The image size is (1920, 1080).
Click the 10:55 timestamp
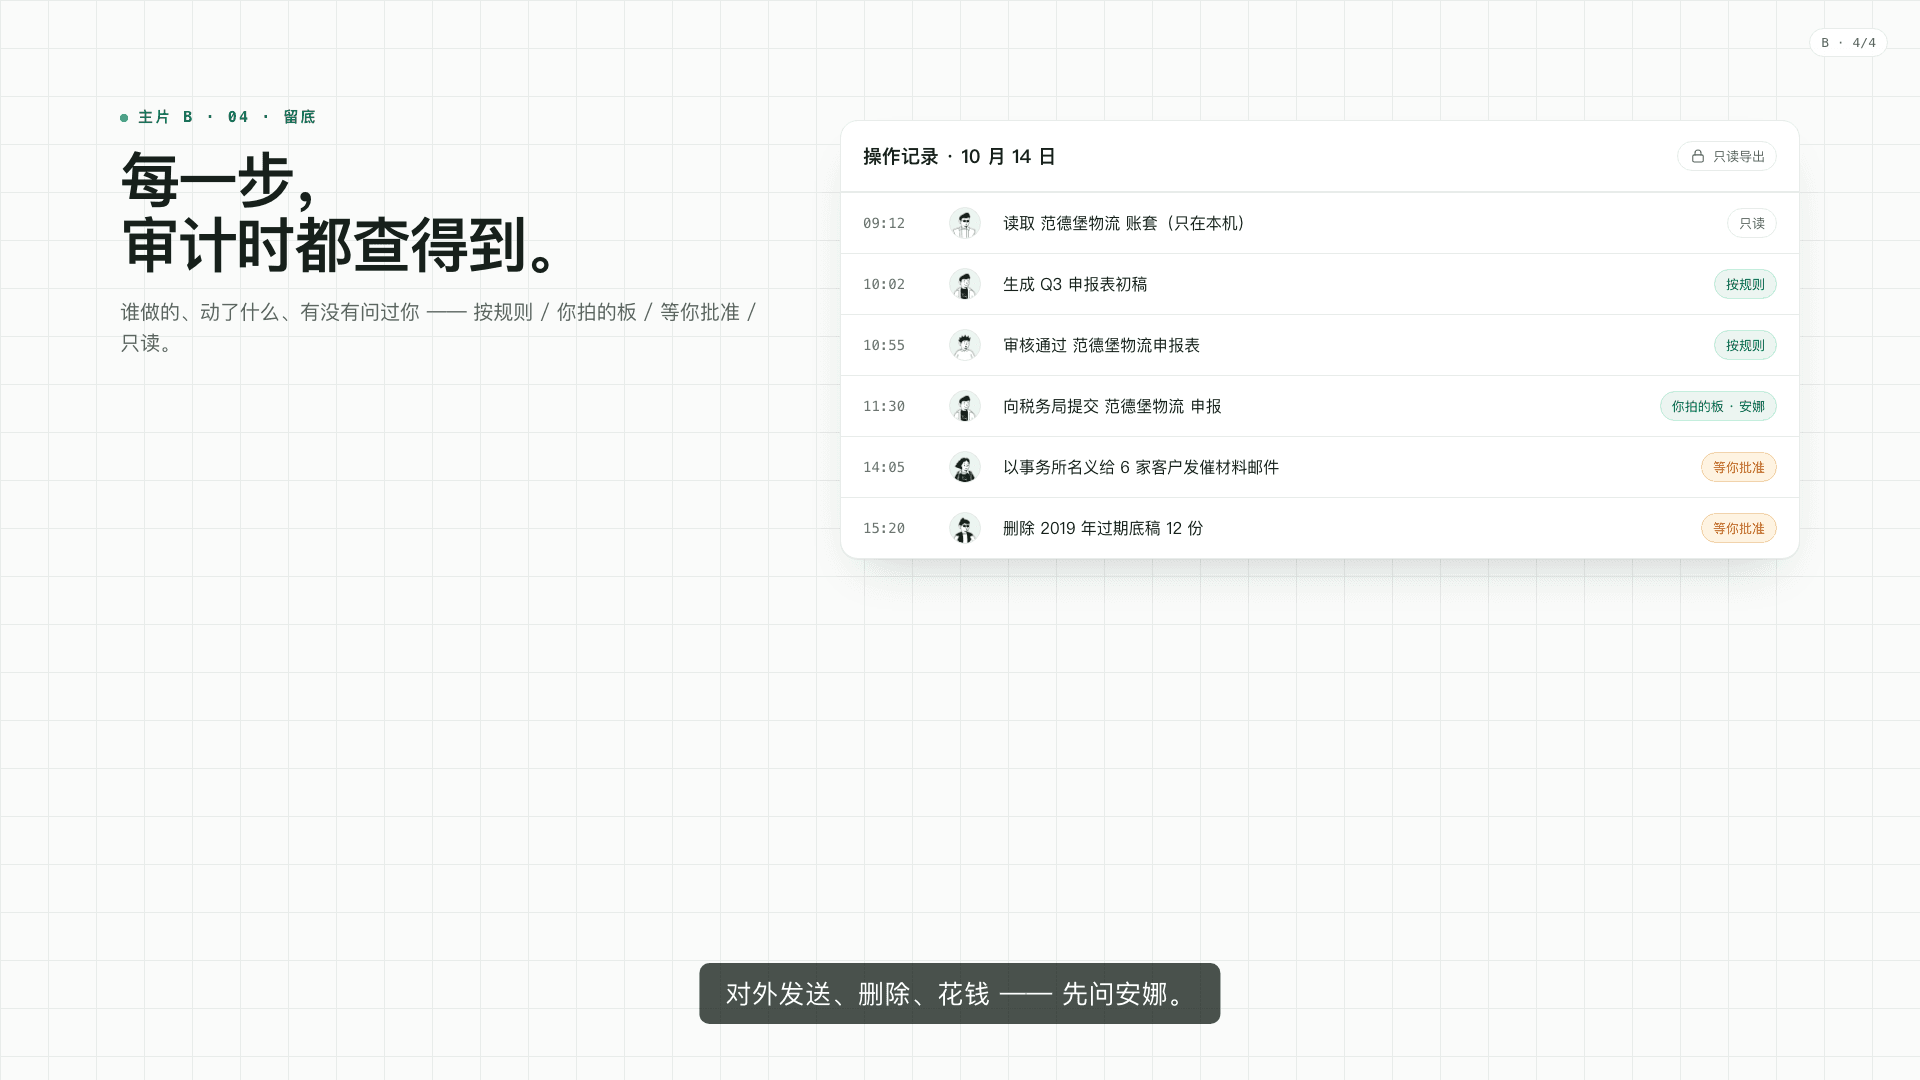[x=884, y=345]
